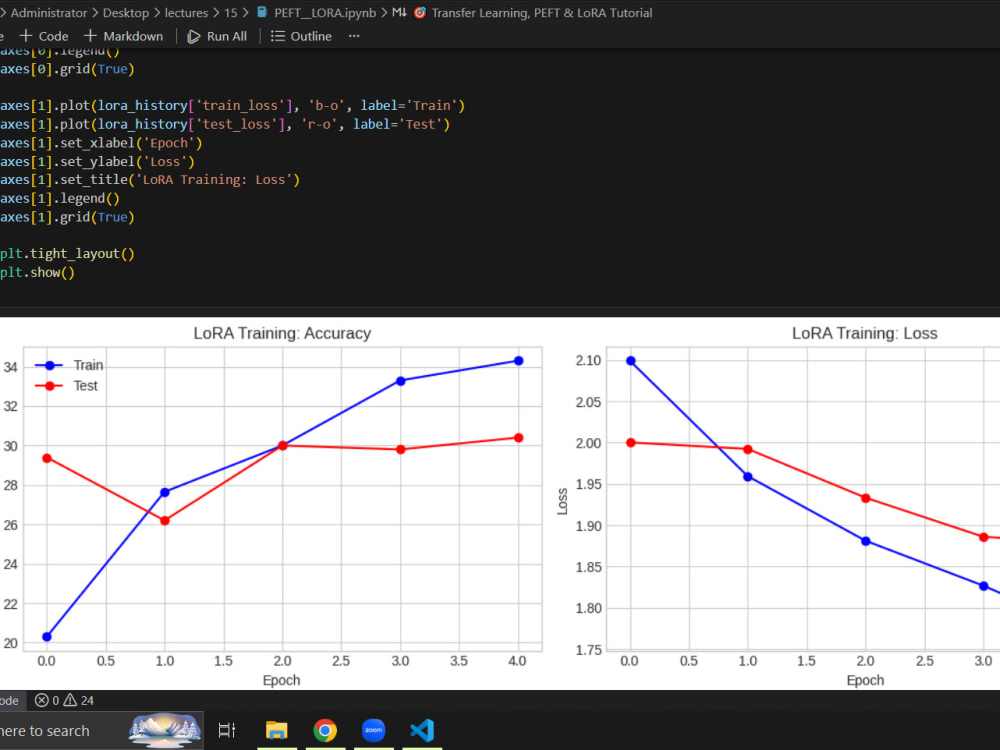
Task: Click the Test legend entry in Accuracy chart
Action: click(66, 386)
